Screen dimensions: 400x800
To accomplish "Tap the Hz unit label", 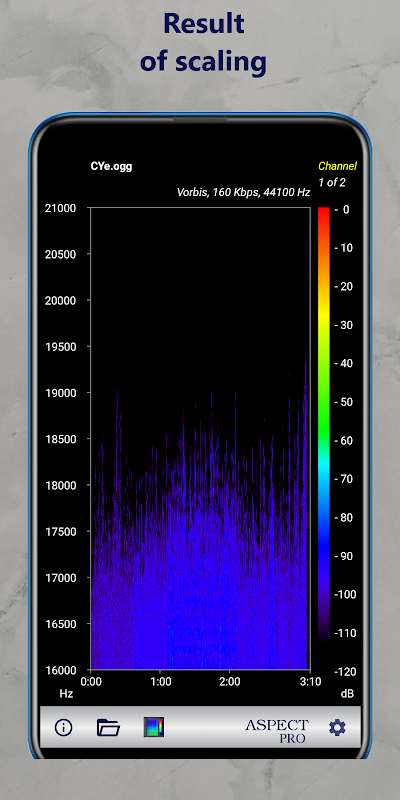I will tap(66, 694).
